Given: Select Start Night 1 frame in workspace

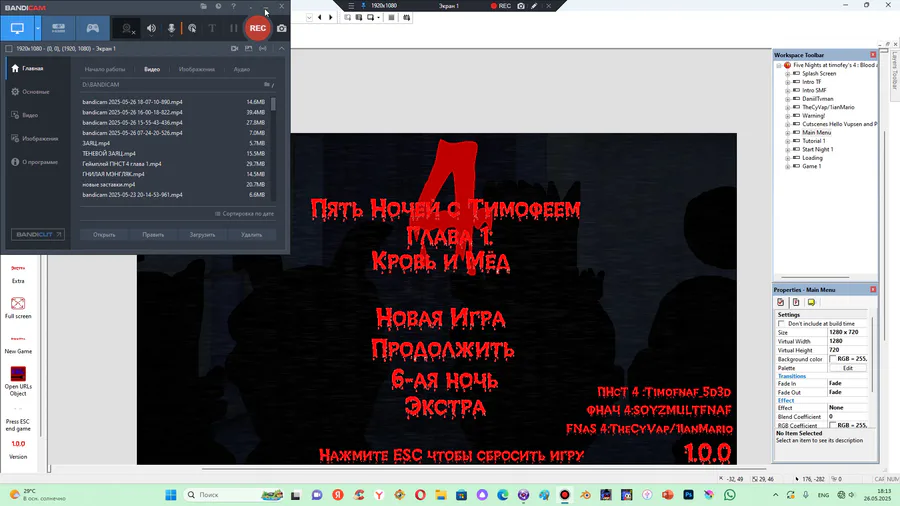Looking at the screenshot, I should tap(817, 149).
